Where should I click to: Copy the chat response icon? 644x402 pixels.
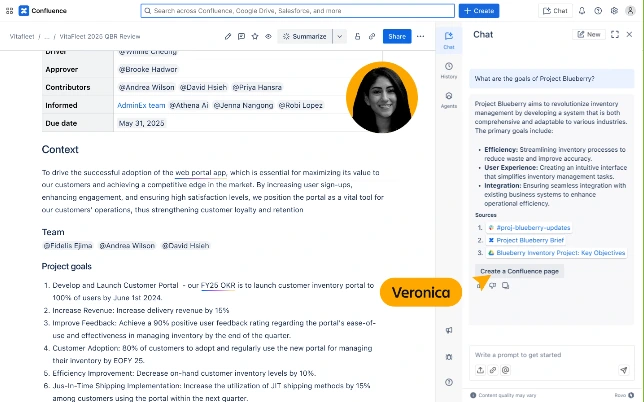[506, 285]
